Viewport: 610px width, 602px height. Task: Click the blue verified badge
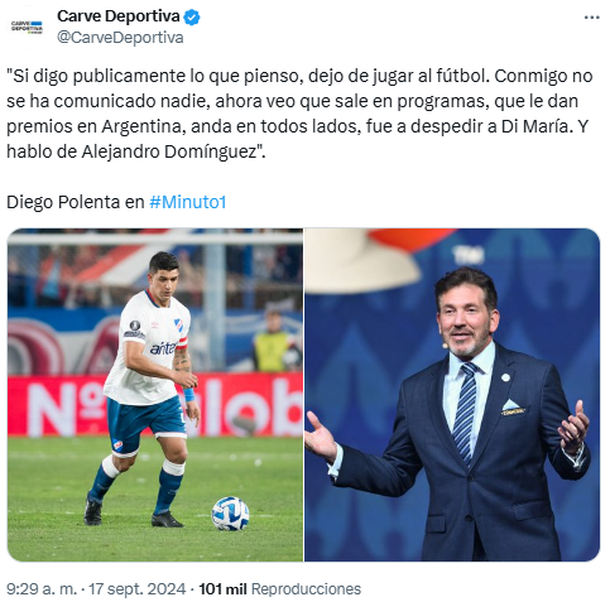pyautogui.click(x=191, y=17)
